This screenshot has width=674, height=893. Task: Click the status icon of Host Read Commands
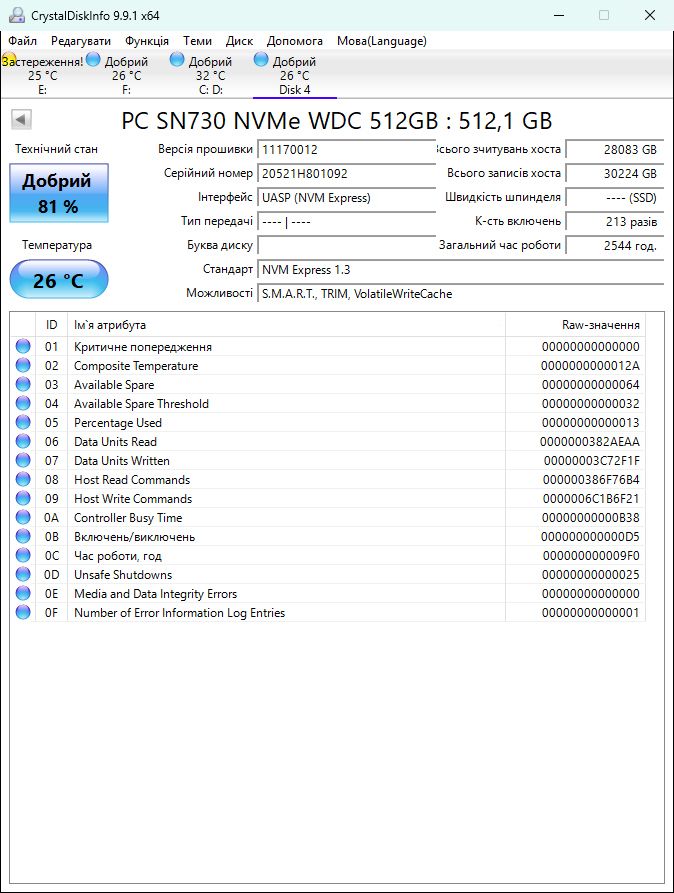(23, 479)
